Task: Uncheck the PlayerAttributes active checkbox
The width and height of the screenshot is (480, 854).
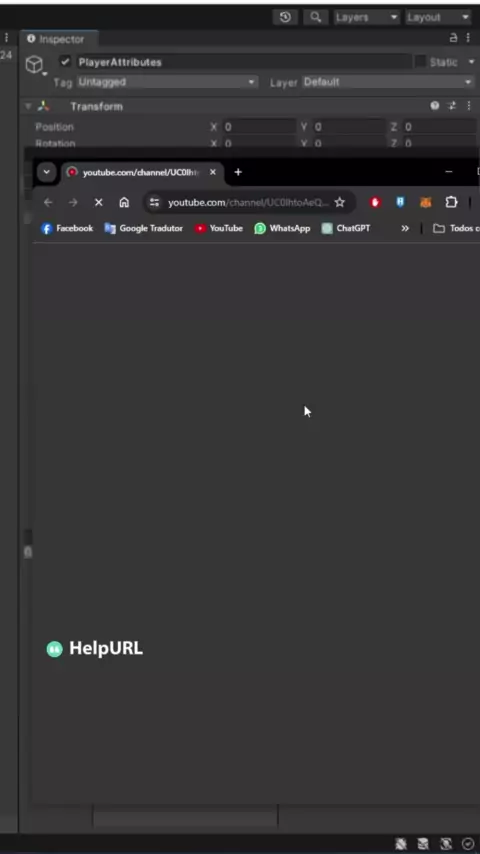Action: click(x=65, y=62)
